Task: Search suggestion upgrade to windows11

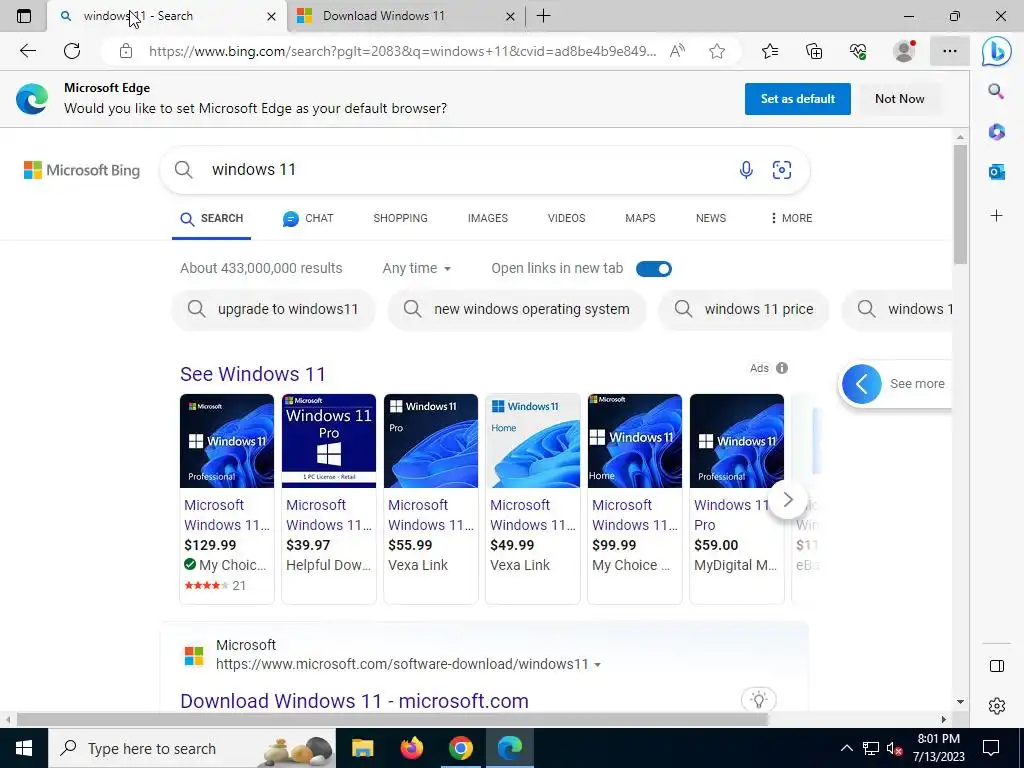Action: click(x=273, y=309)
